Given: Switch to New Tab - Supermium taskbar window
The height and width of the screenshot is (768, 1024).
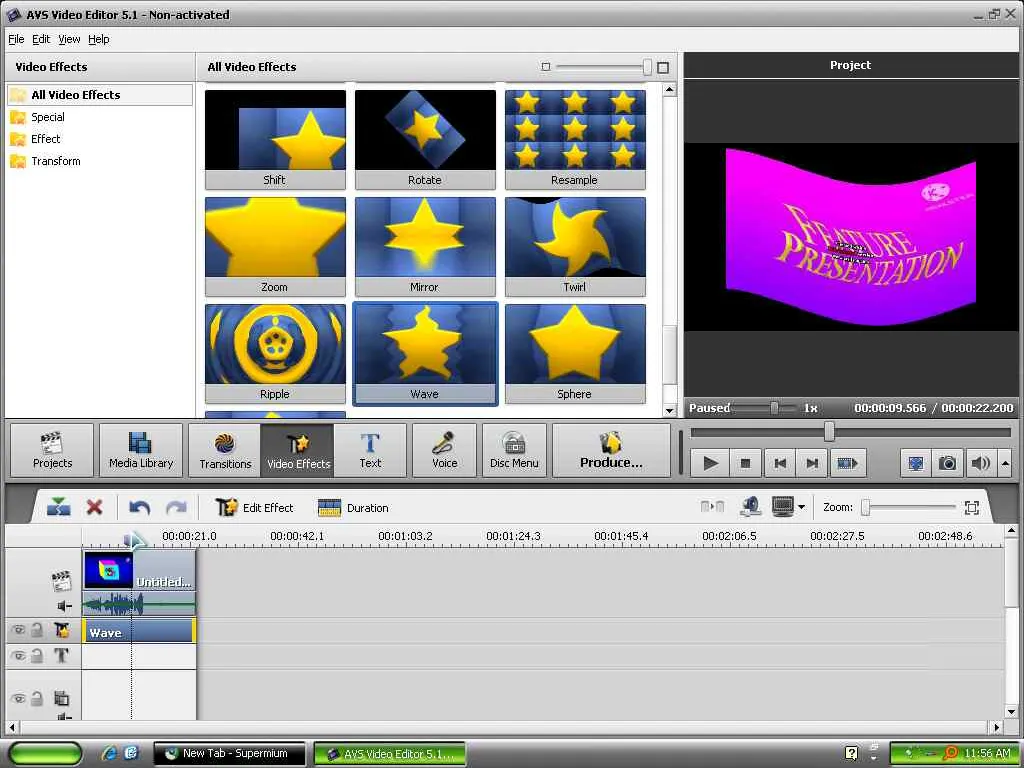Looking at the screenshot, I should click(229, 754).
